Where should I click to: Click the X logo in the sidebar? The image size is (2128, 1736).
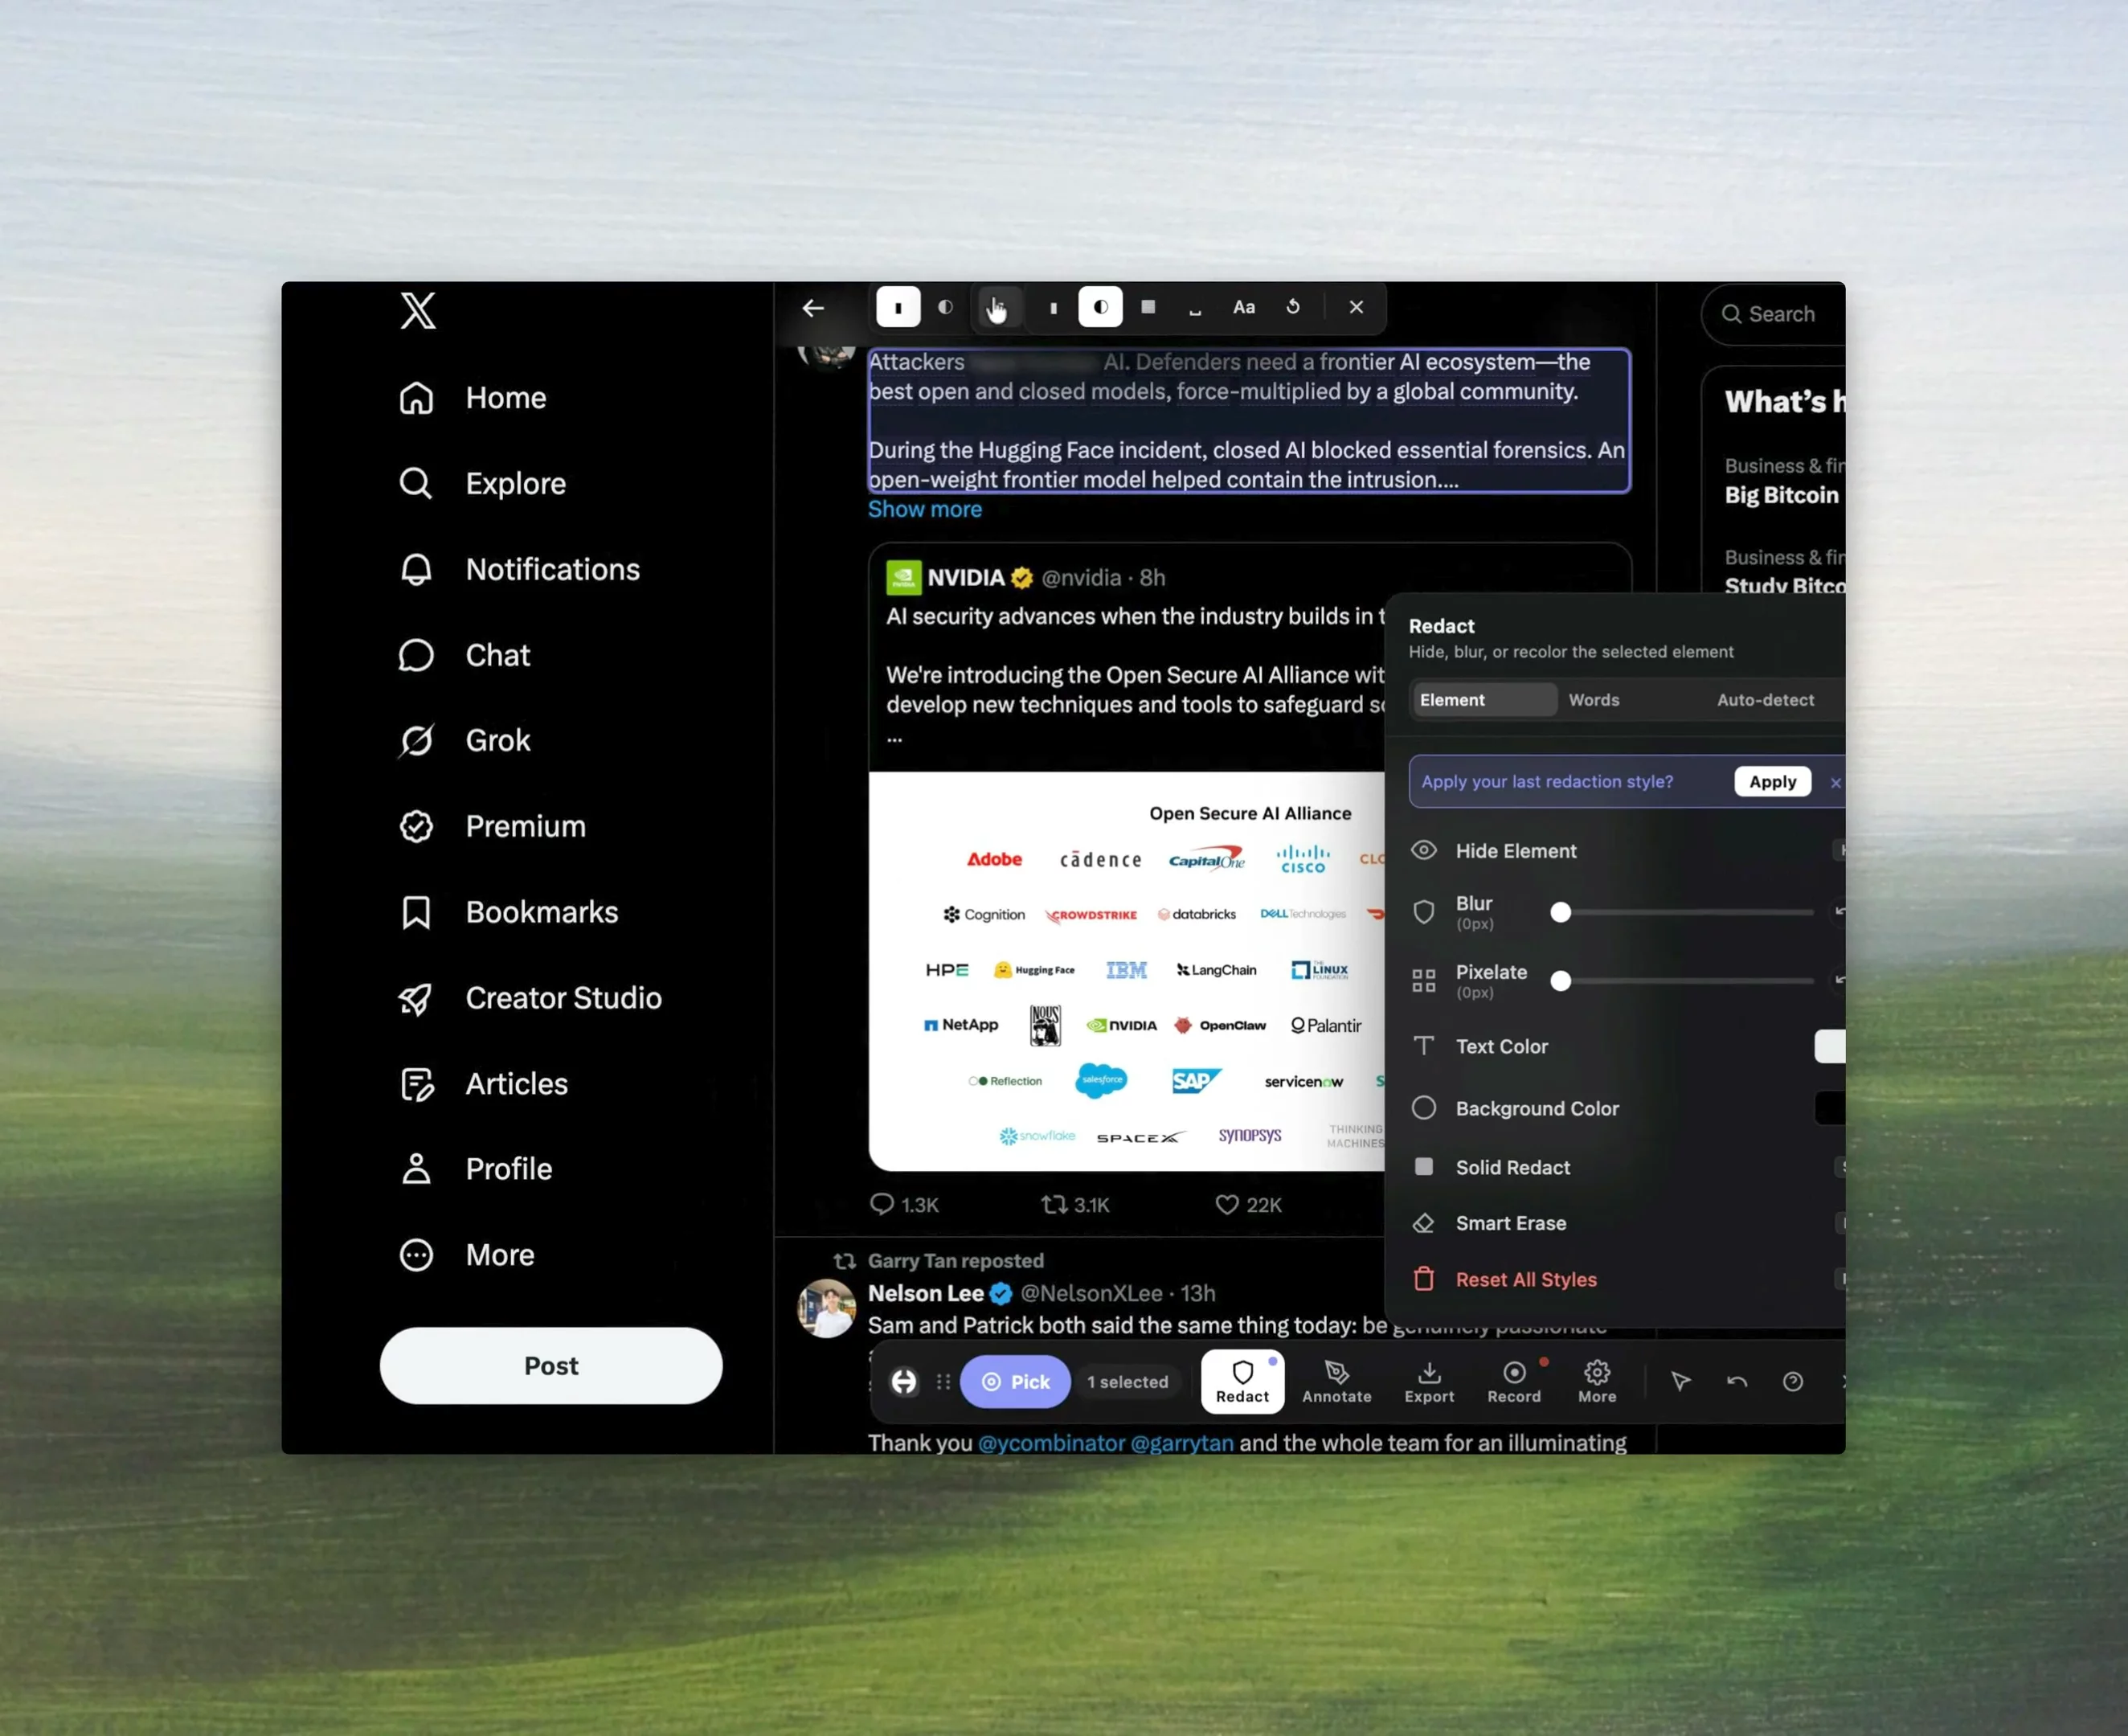[x=418, y=310]
